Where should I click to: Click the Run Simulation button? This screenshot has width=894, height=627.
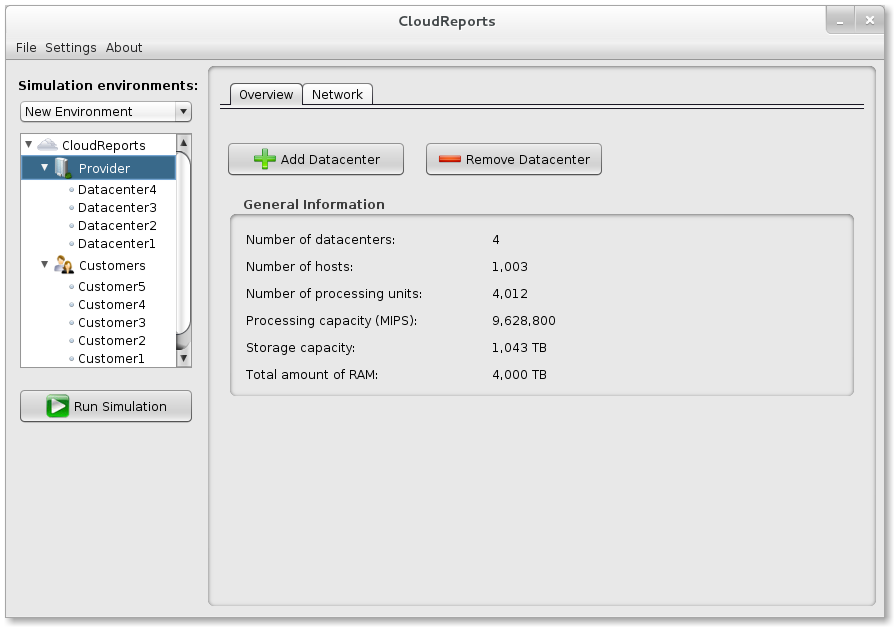(105, 406)
